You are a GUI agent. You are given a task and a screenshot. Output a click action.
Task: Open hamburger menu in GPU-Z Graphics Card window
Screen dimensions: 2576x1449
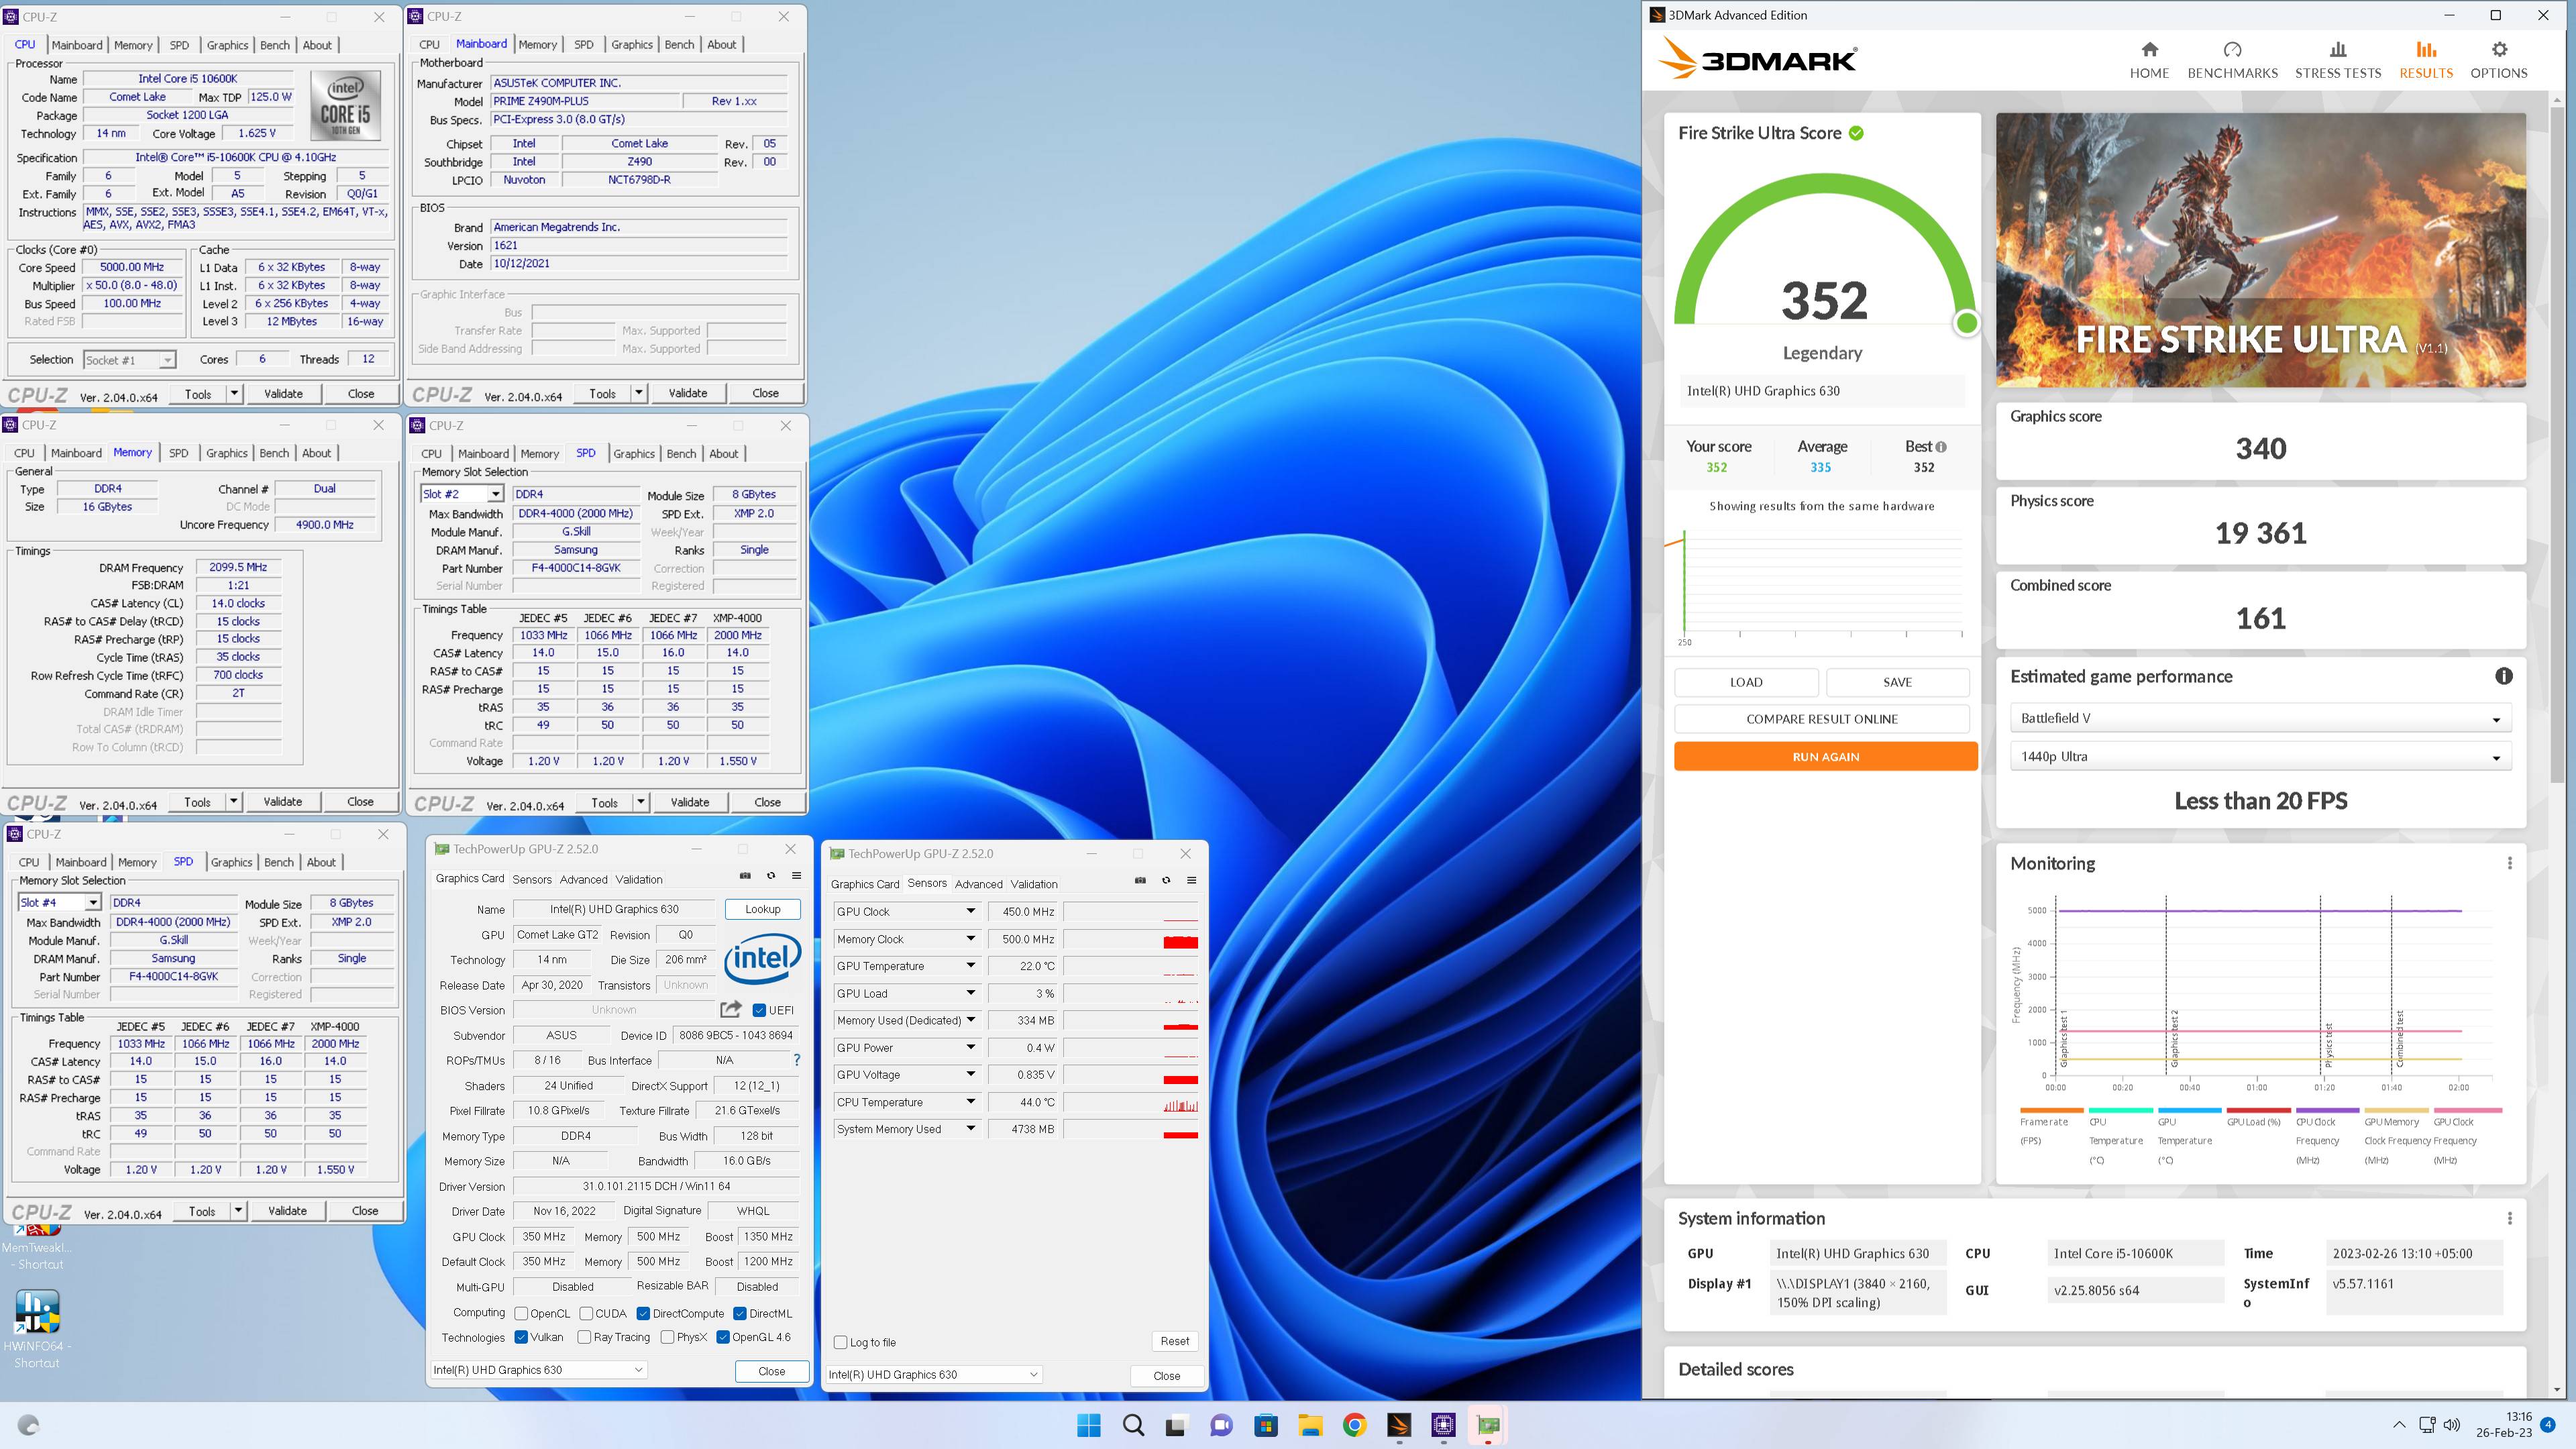point(796,876)
